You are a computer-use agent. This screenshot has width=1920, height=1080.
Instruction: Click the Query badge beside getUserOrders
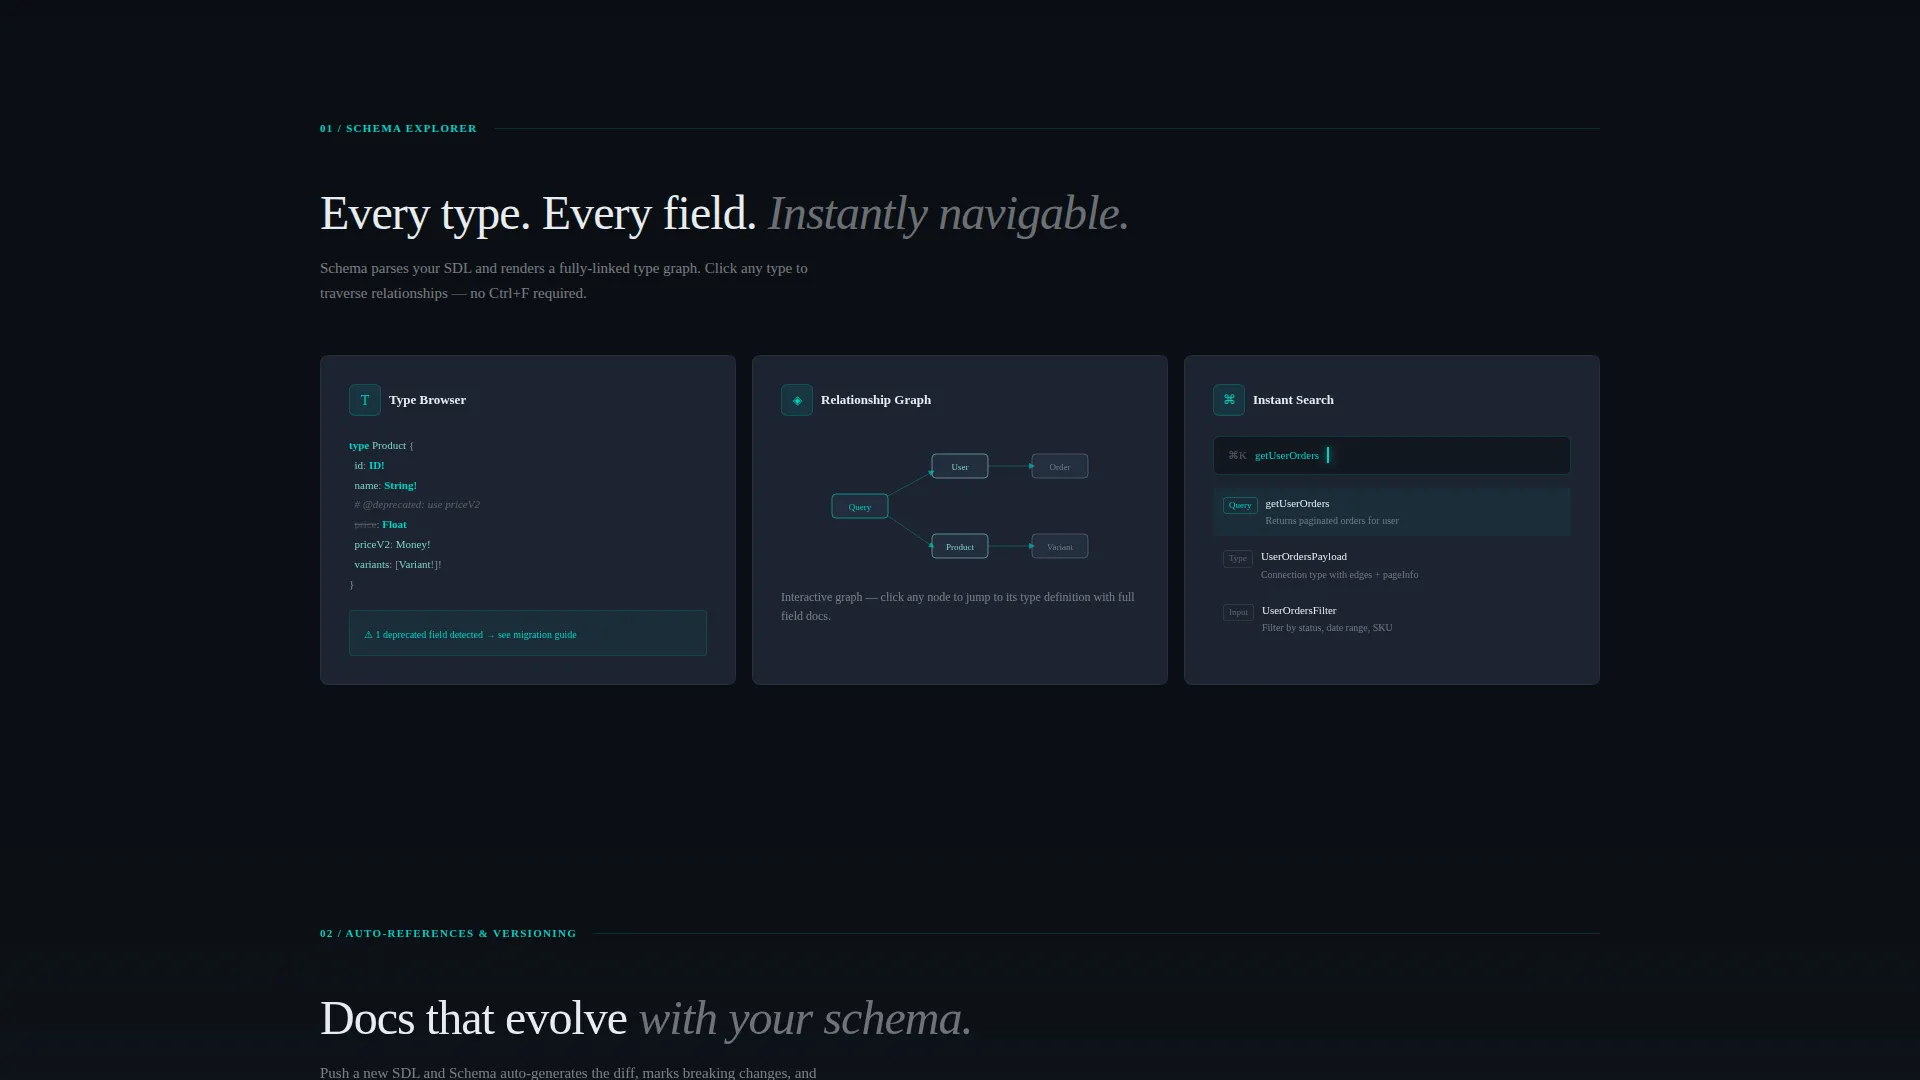[x=1240, y=505]
